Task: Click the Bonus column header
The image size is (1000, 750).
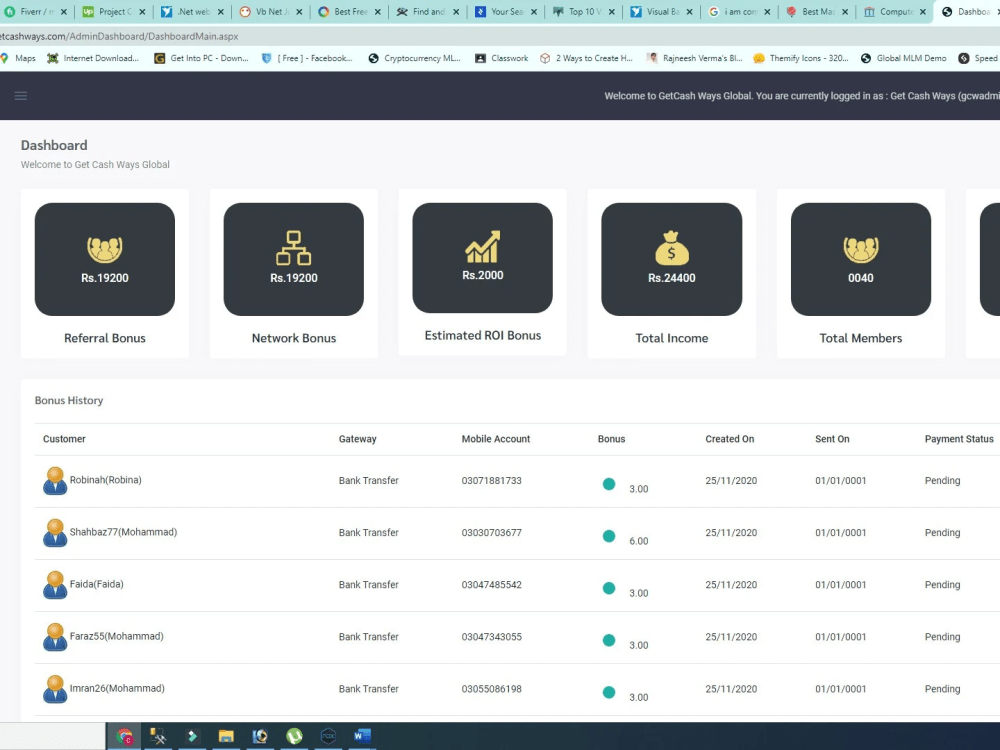Action: click(x=611, y=439)
